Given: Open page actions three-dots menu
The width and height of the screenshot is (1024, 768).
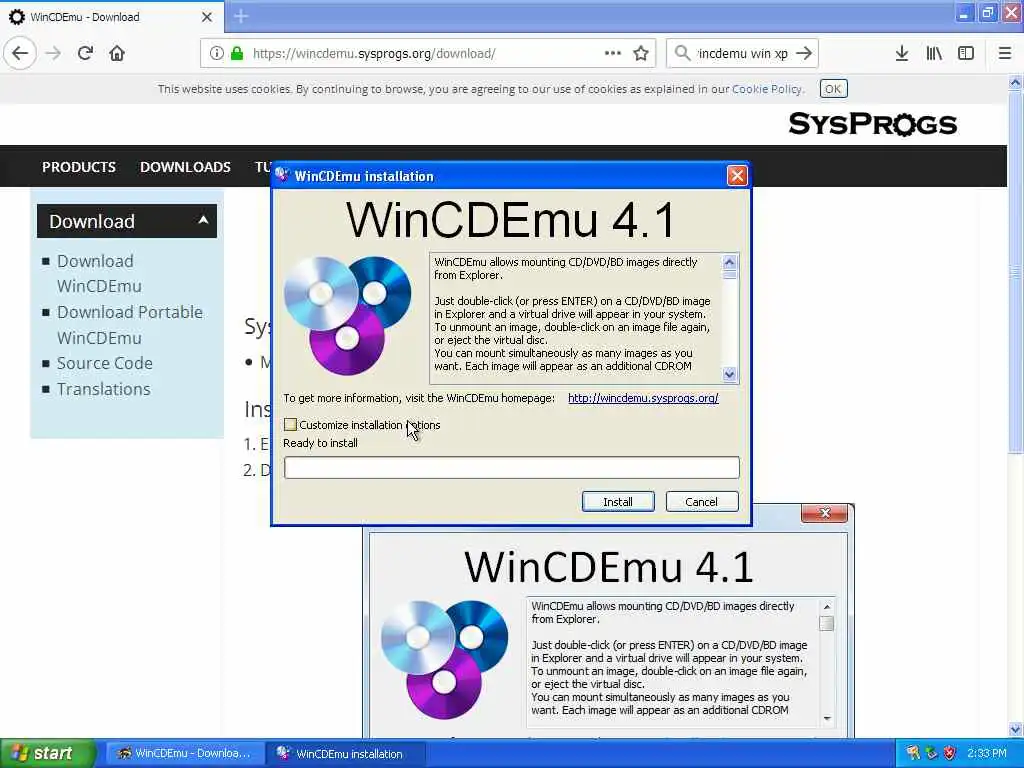Looking at the screenshot, I should click(613, 54).
